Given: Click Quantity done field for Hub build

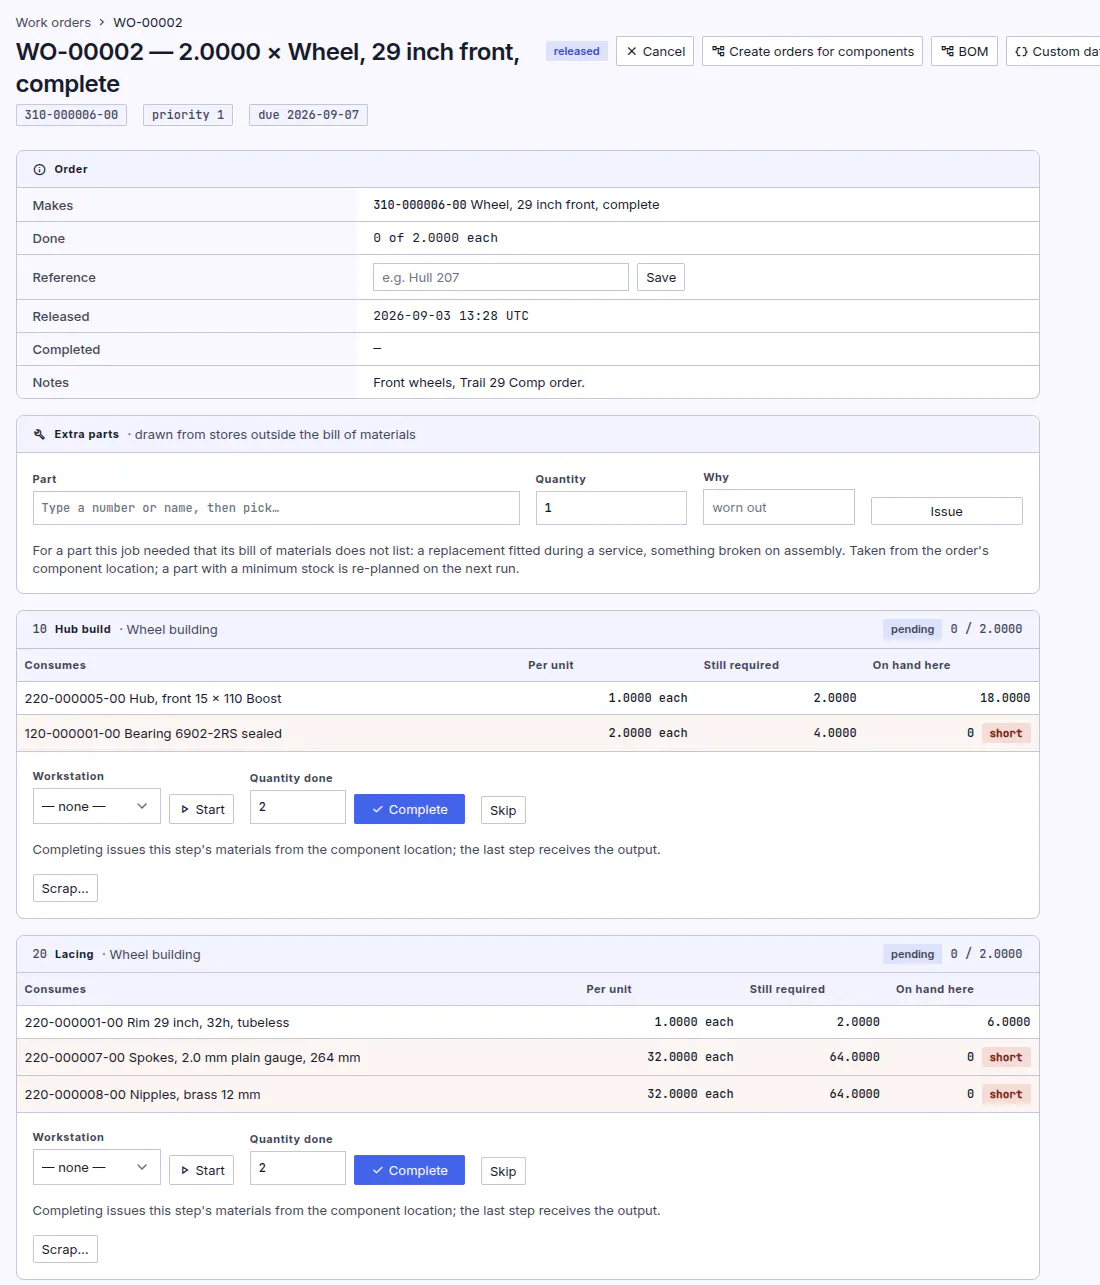Looking at the screenshot, I should click(298, 807).
